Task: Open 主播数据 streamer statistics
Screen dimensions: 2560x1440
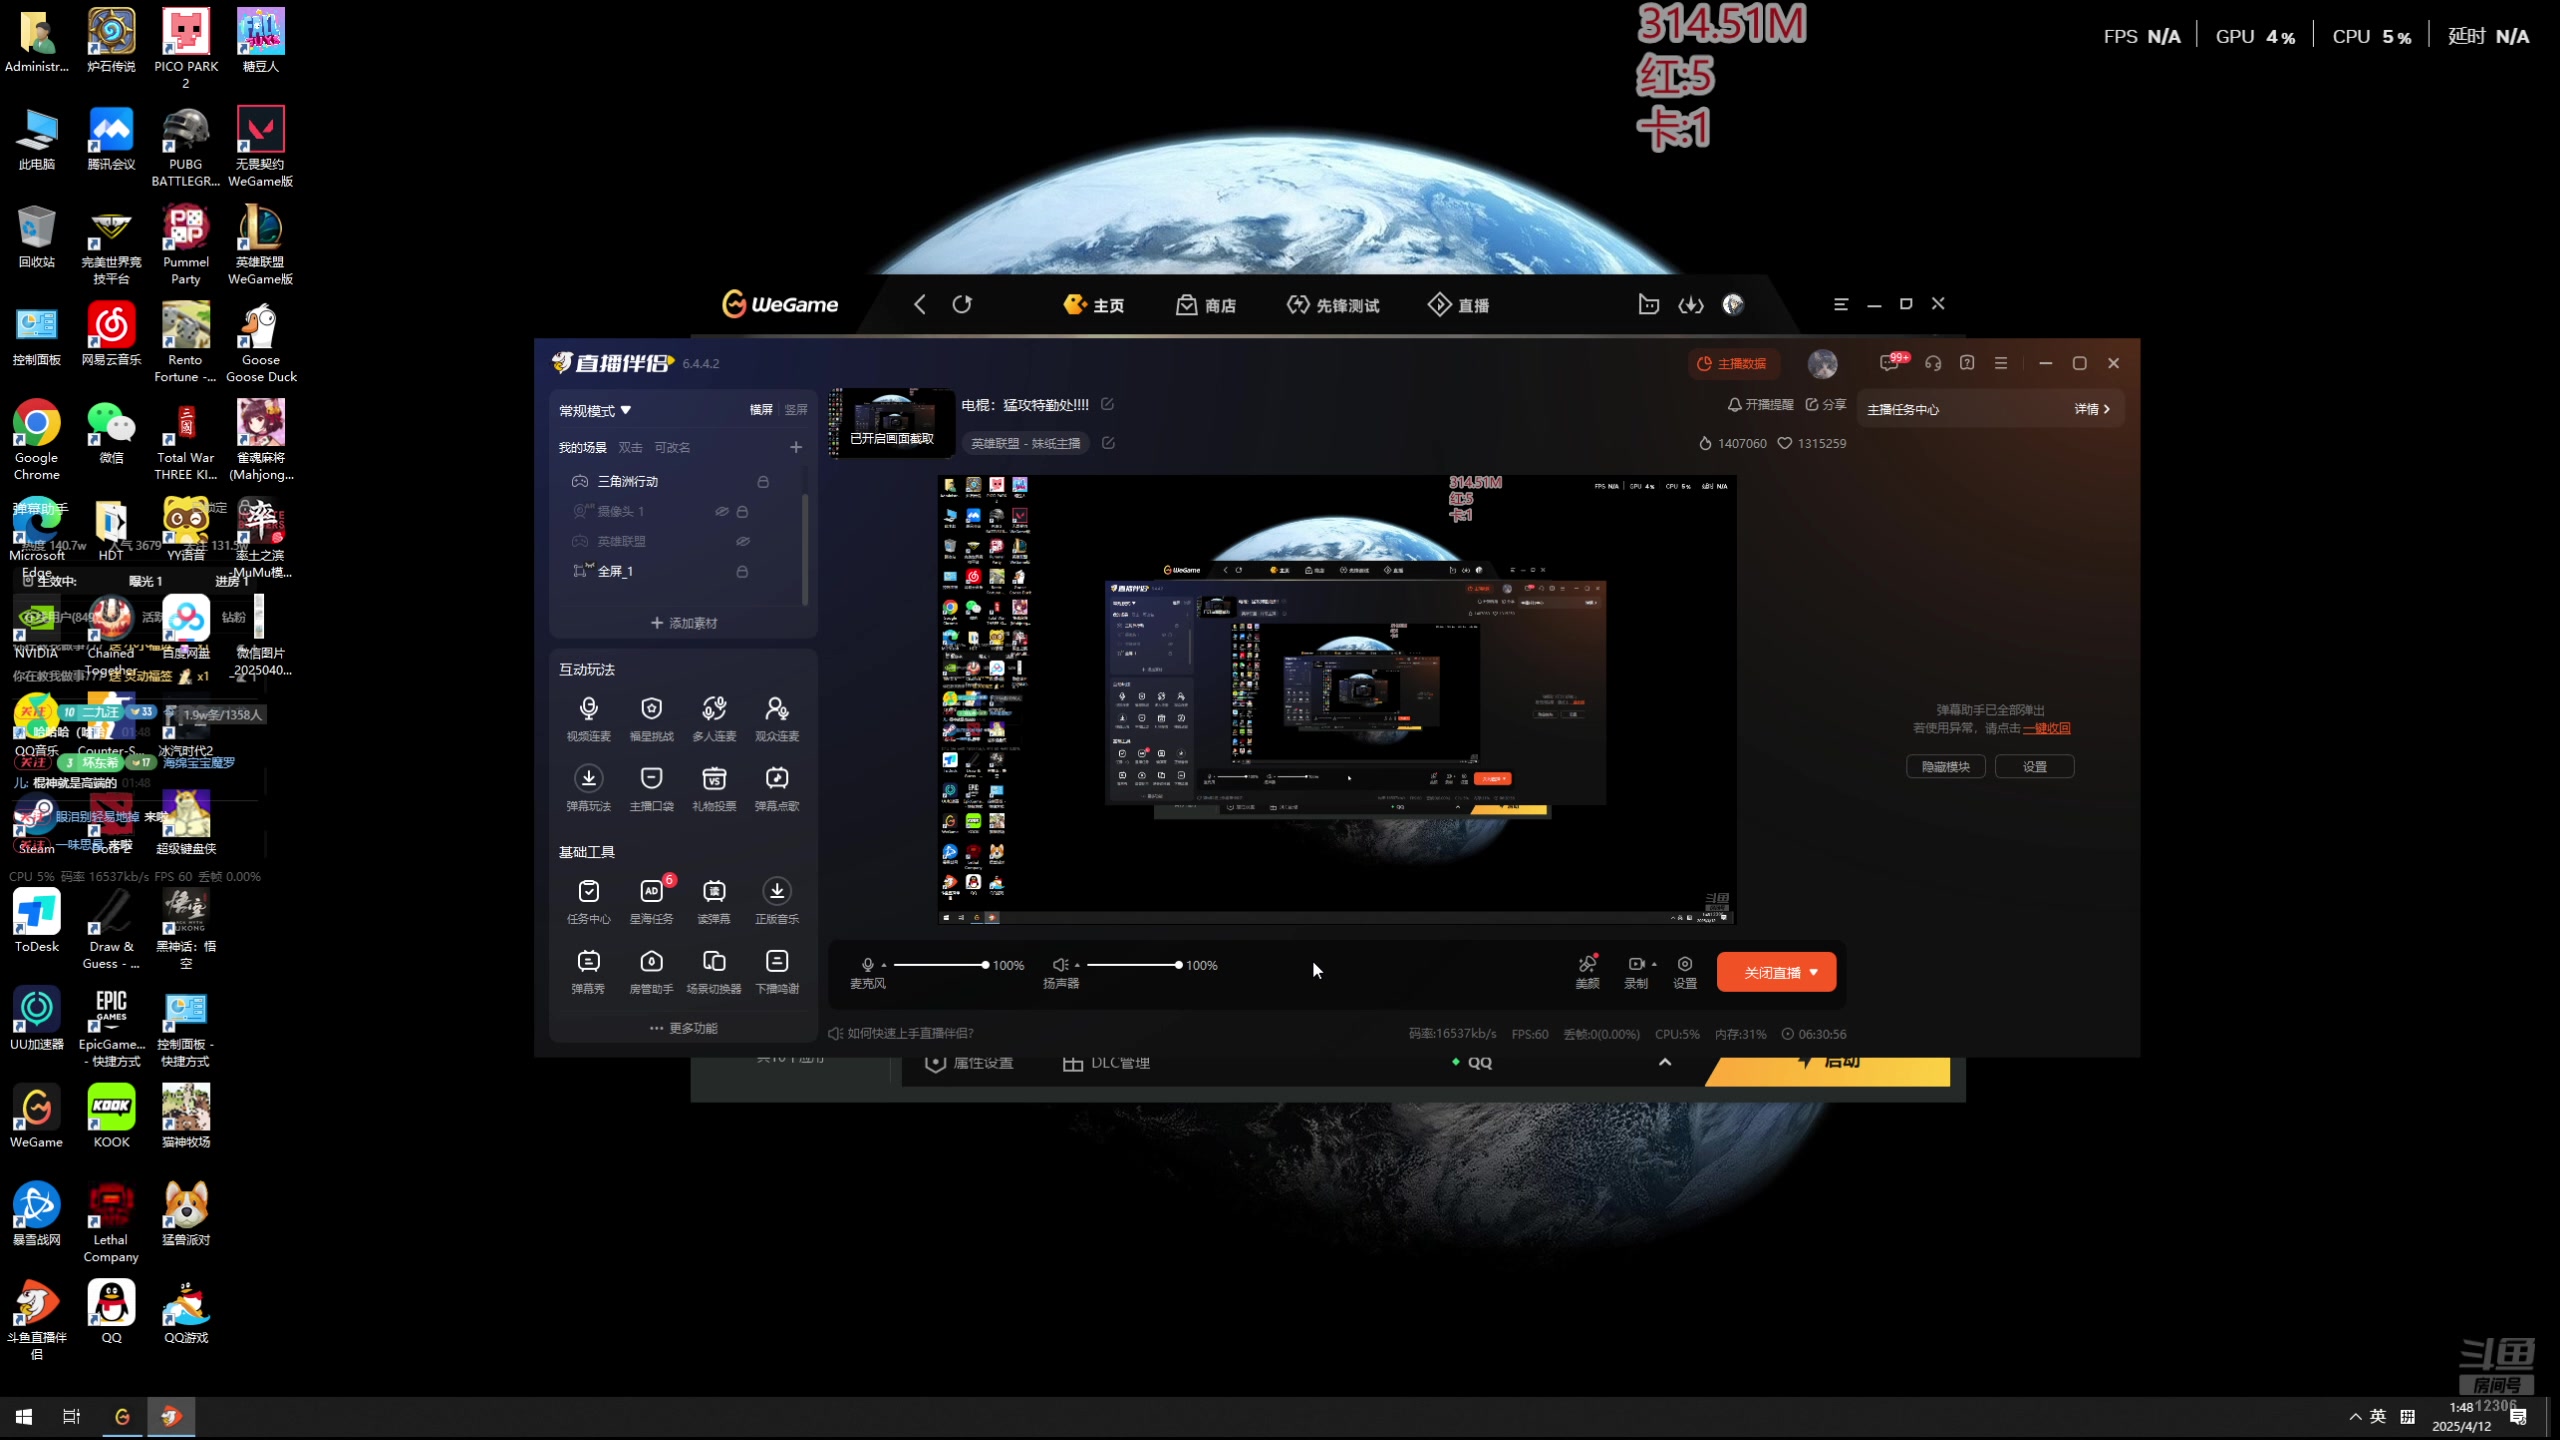Action: 1733,363
